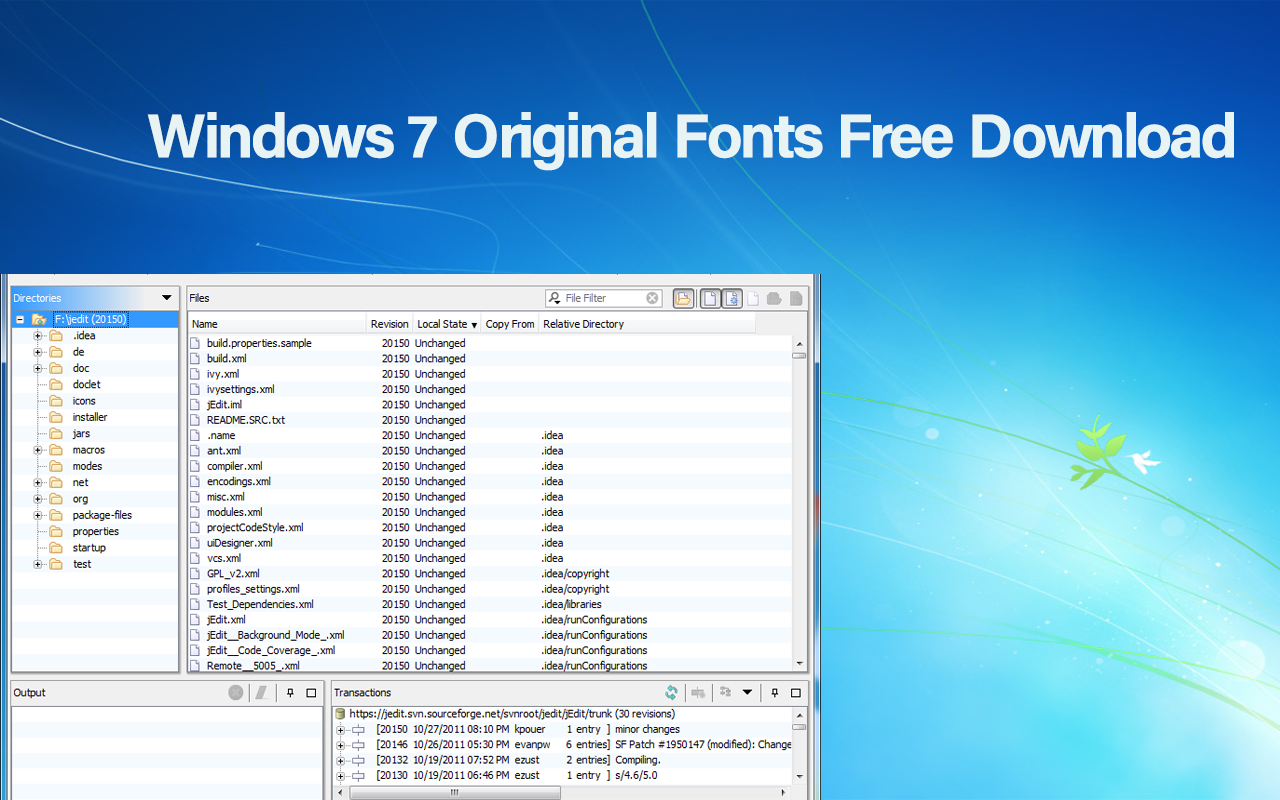Float the Output panel using the square icon
1280x800 pixels.
point(311,692)
